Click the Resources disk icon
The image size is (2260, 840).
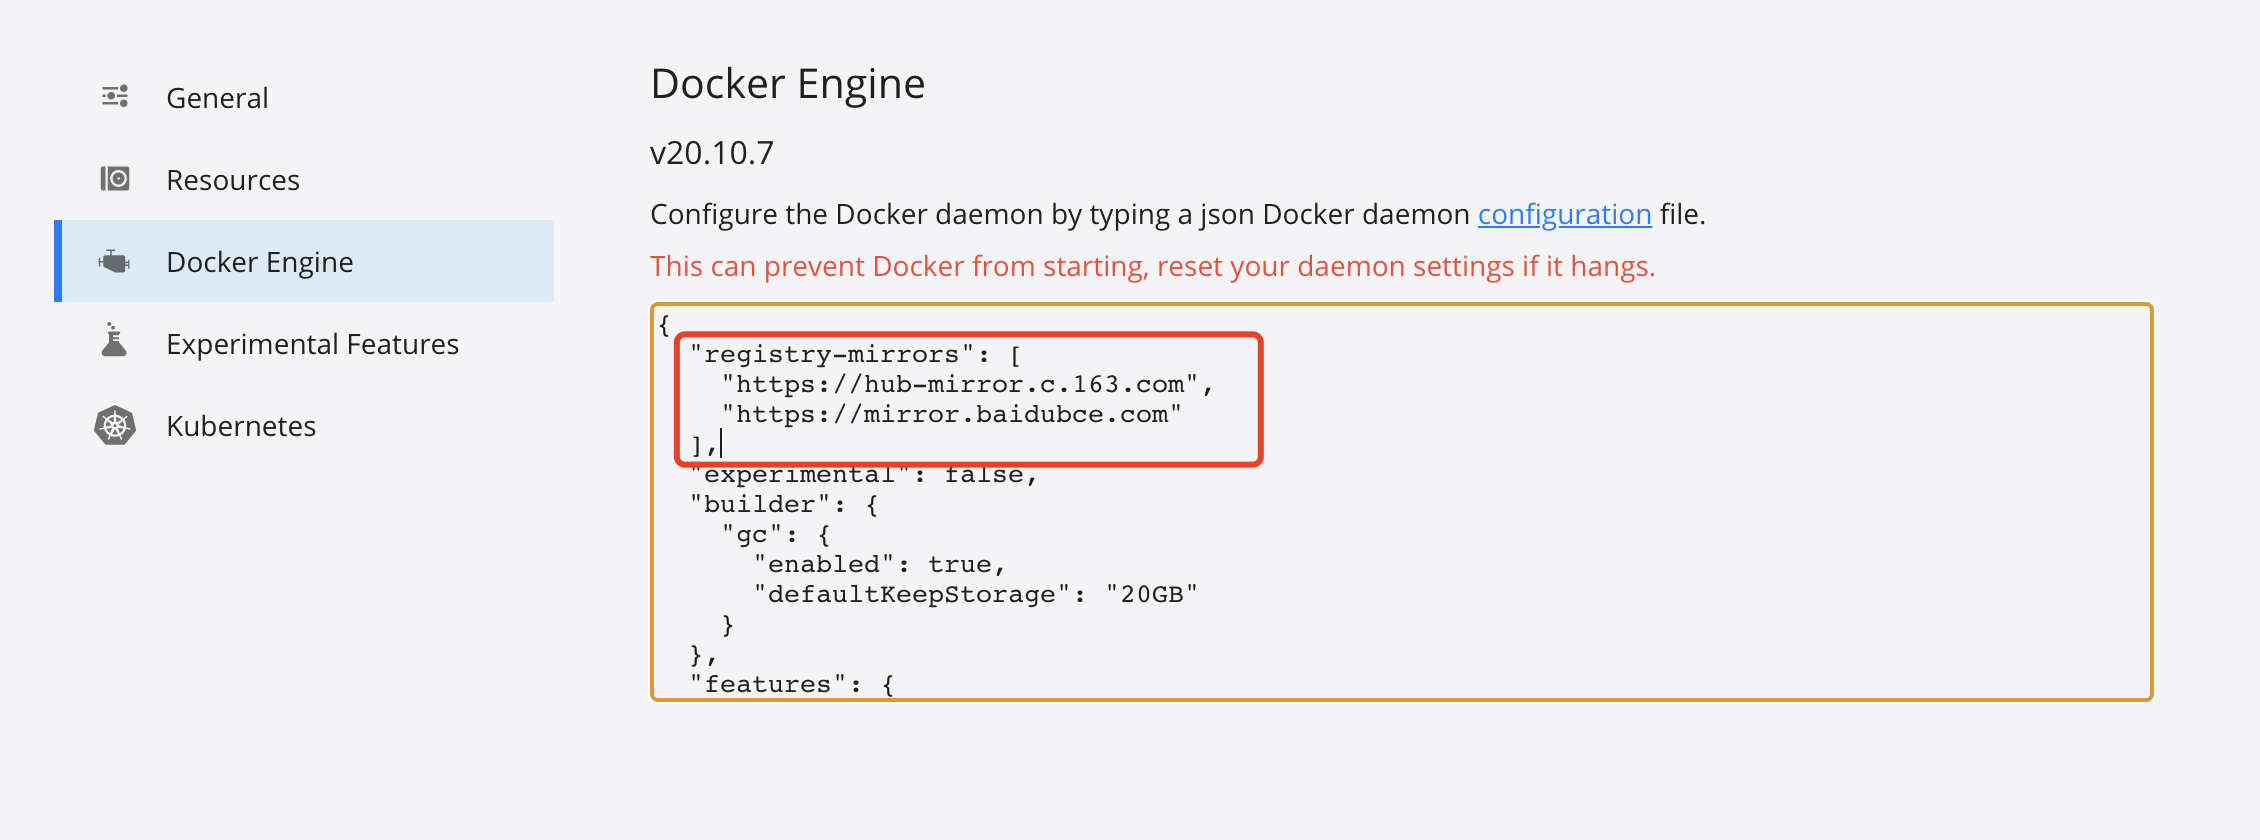tap(115, 179)
